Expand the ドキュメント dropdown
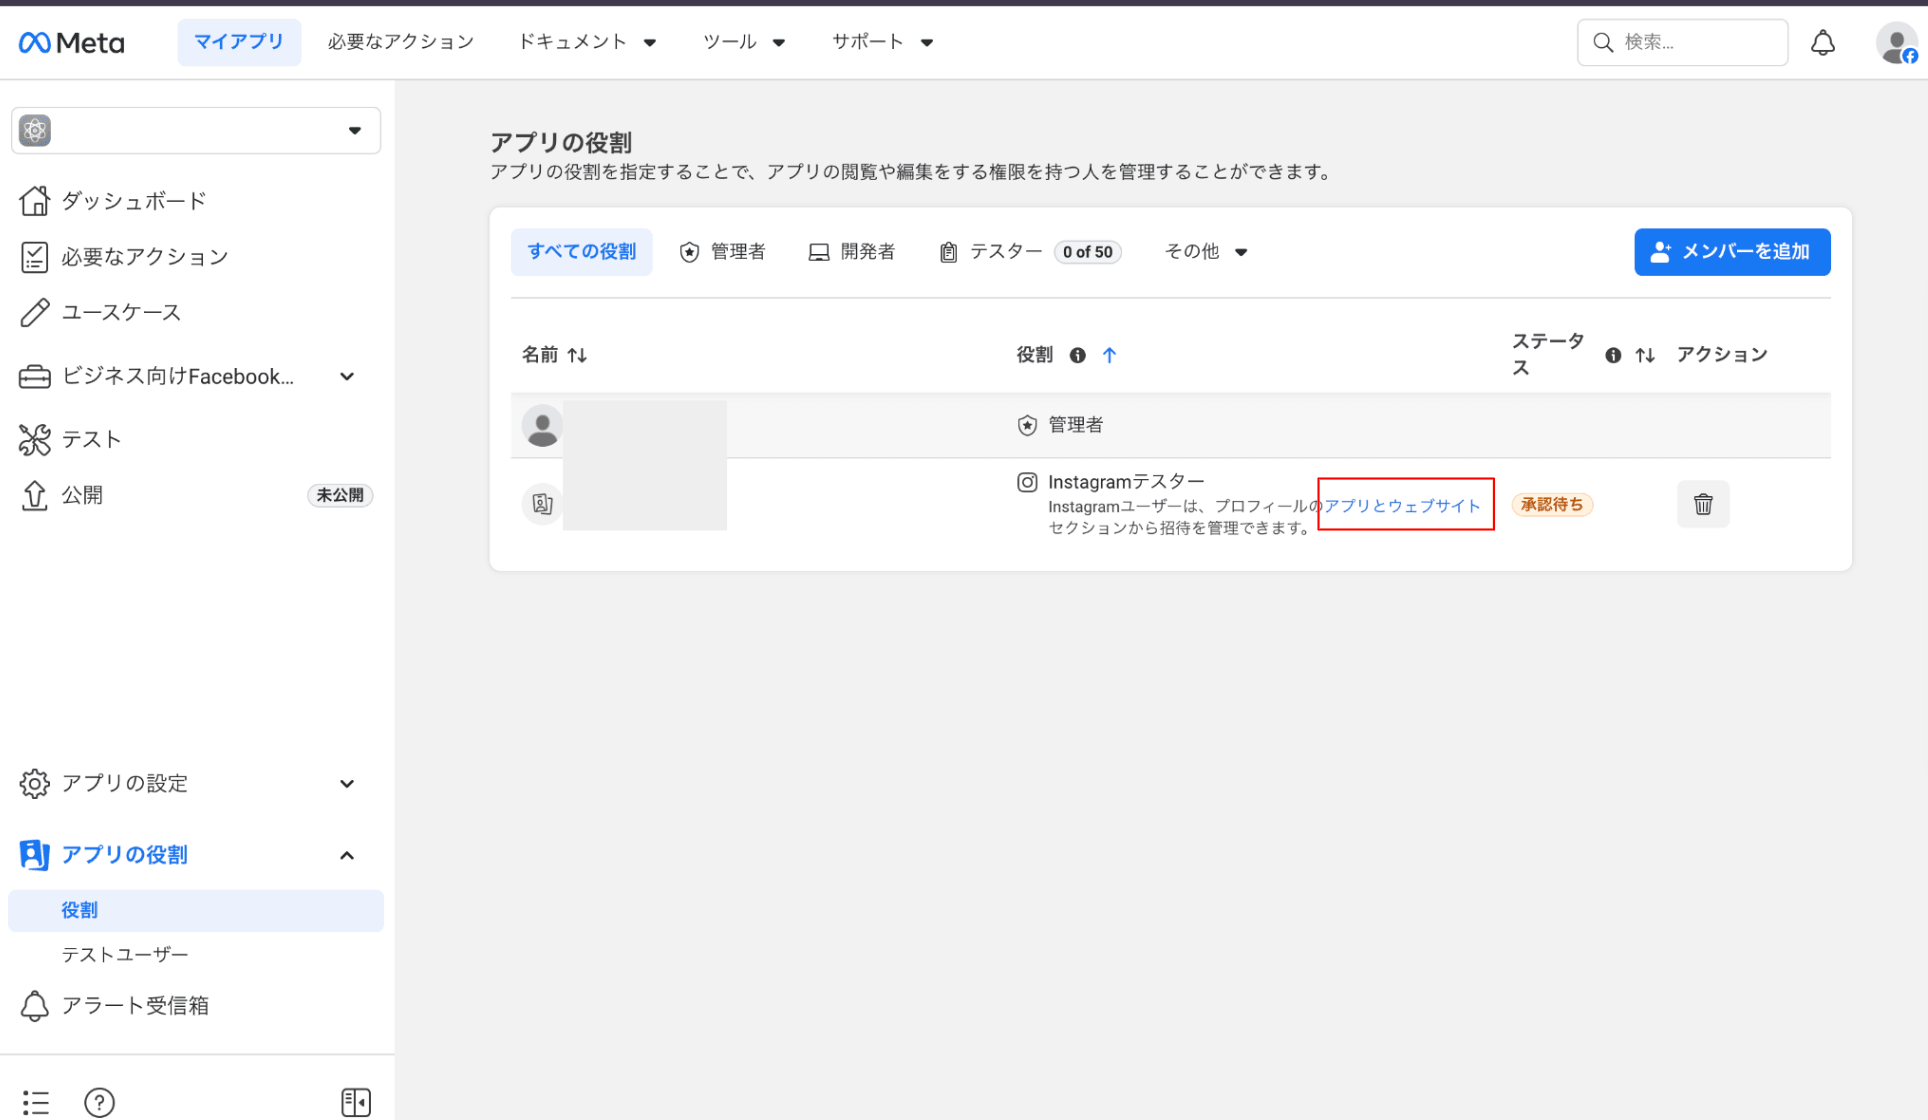 (588, 42)
